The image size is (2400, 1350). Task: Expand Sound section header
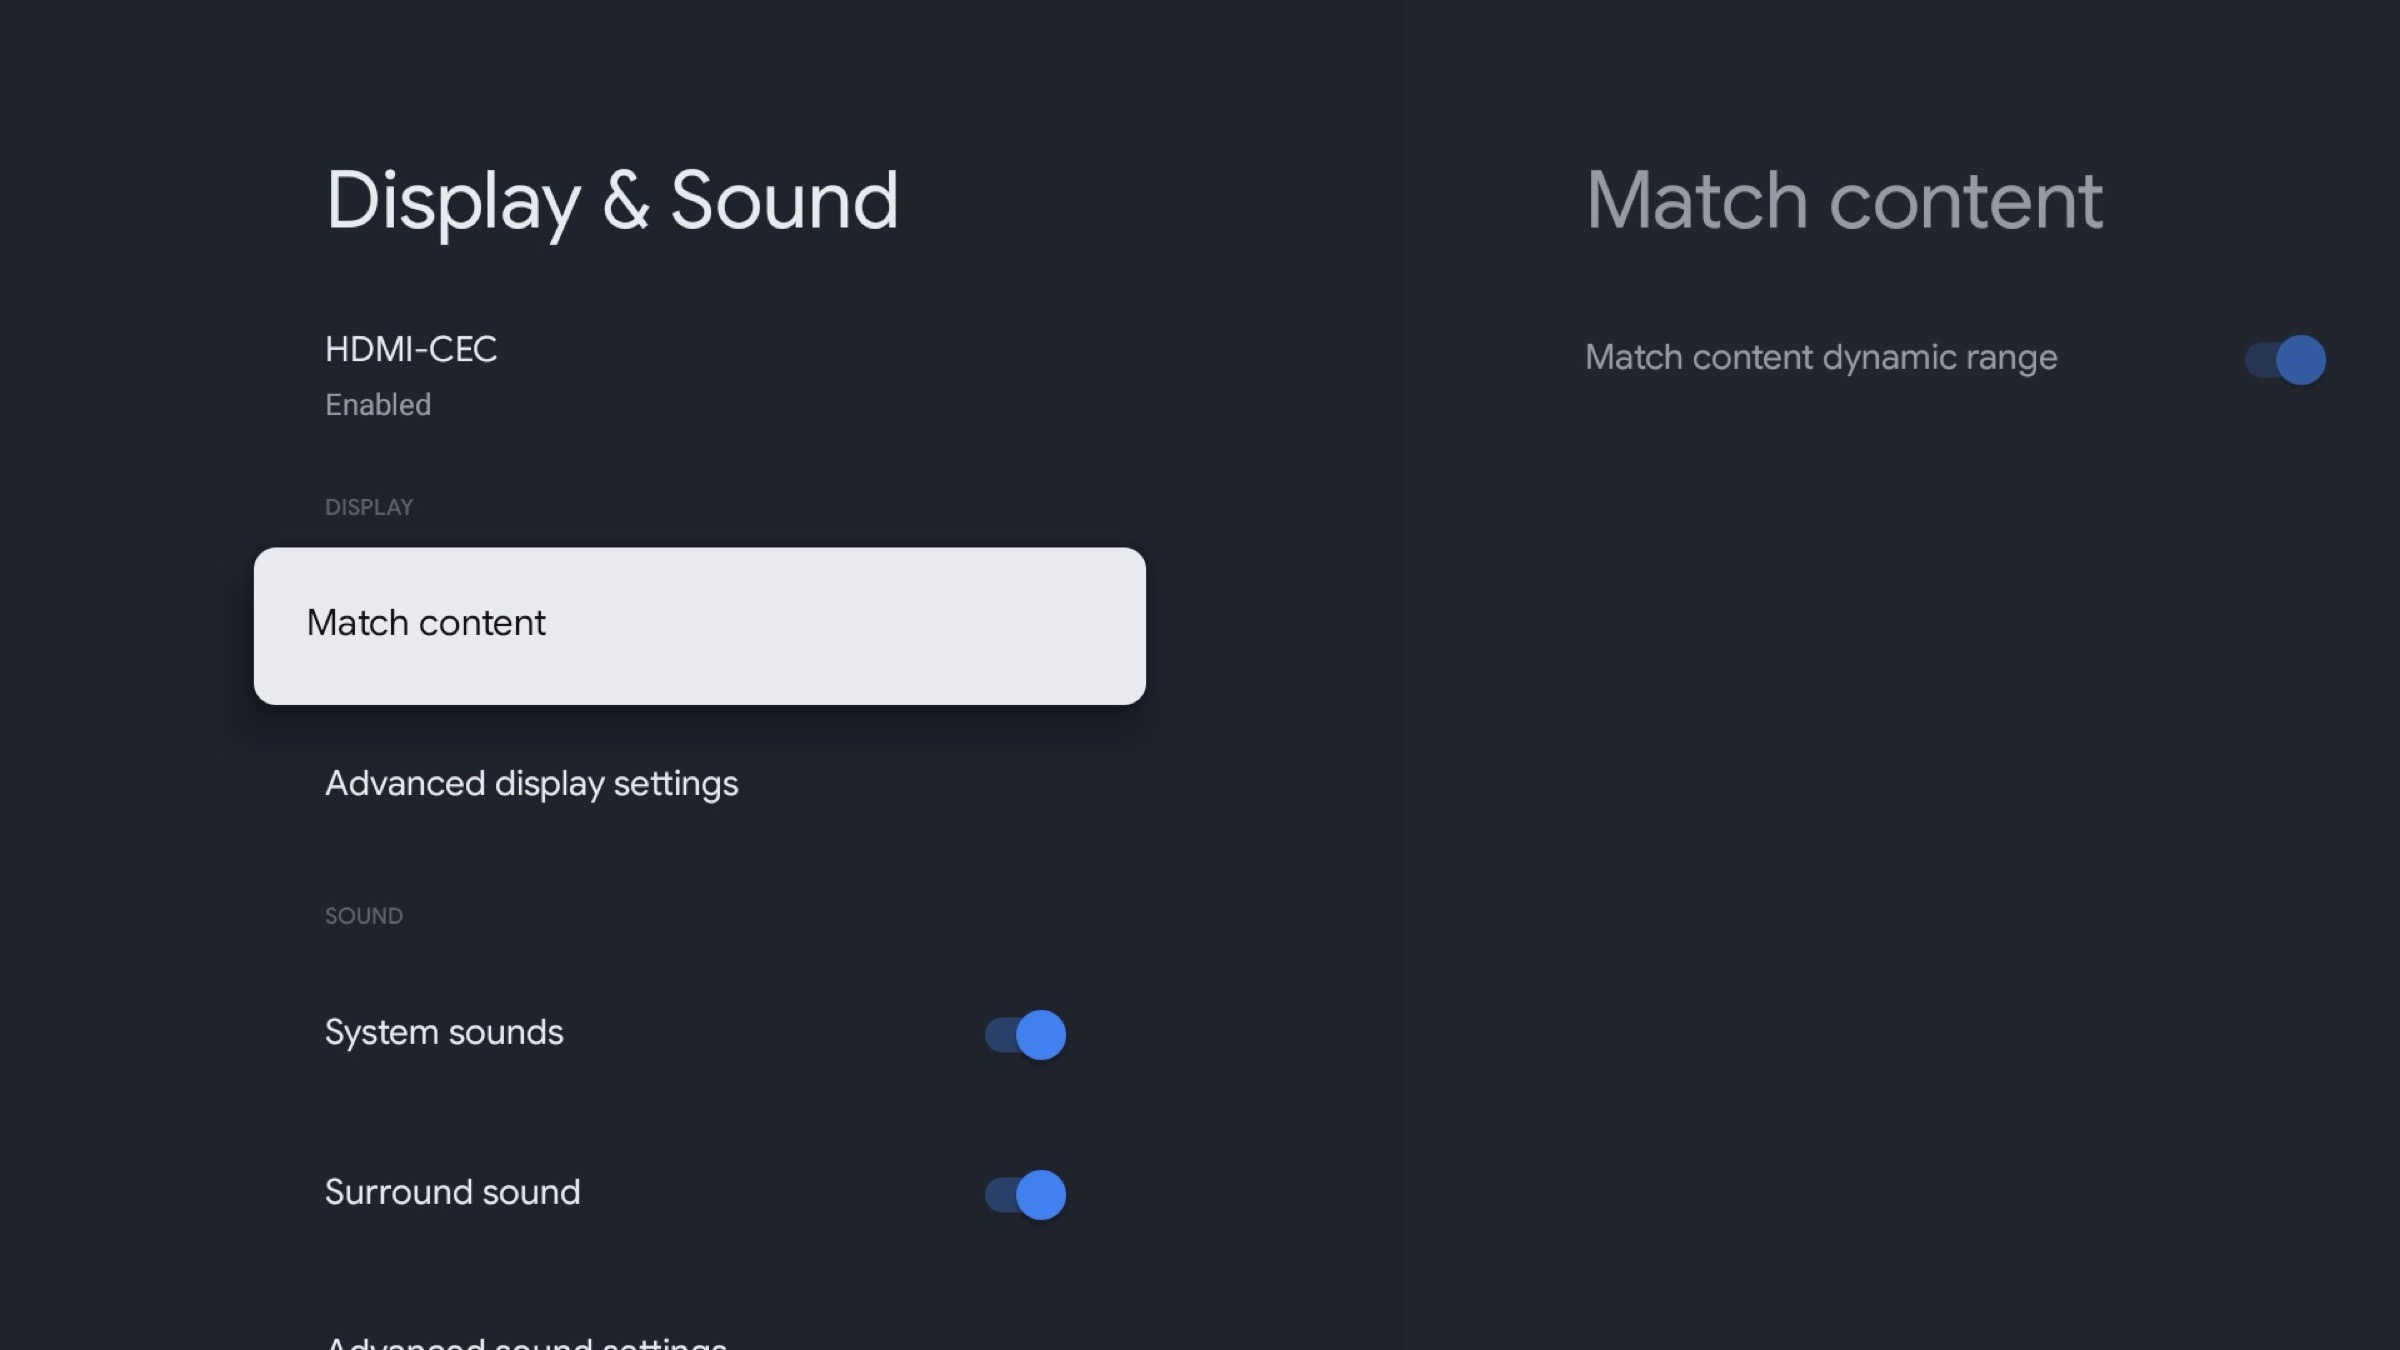(361, 916)
